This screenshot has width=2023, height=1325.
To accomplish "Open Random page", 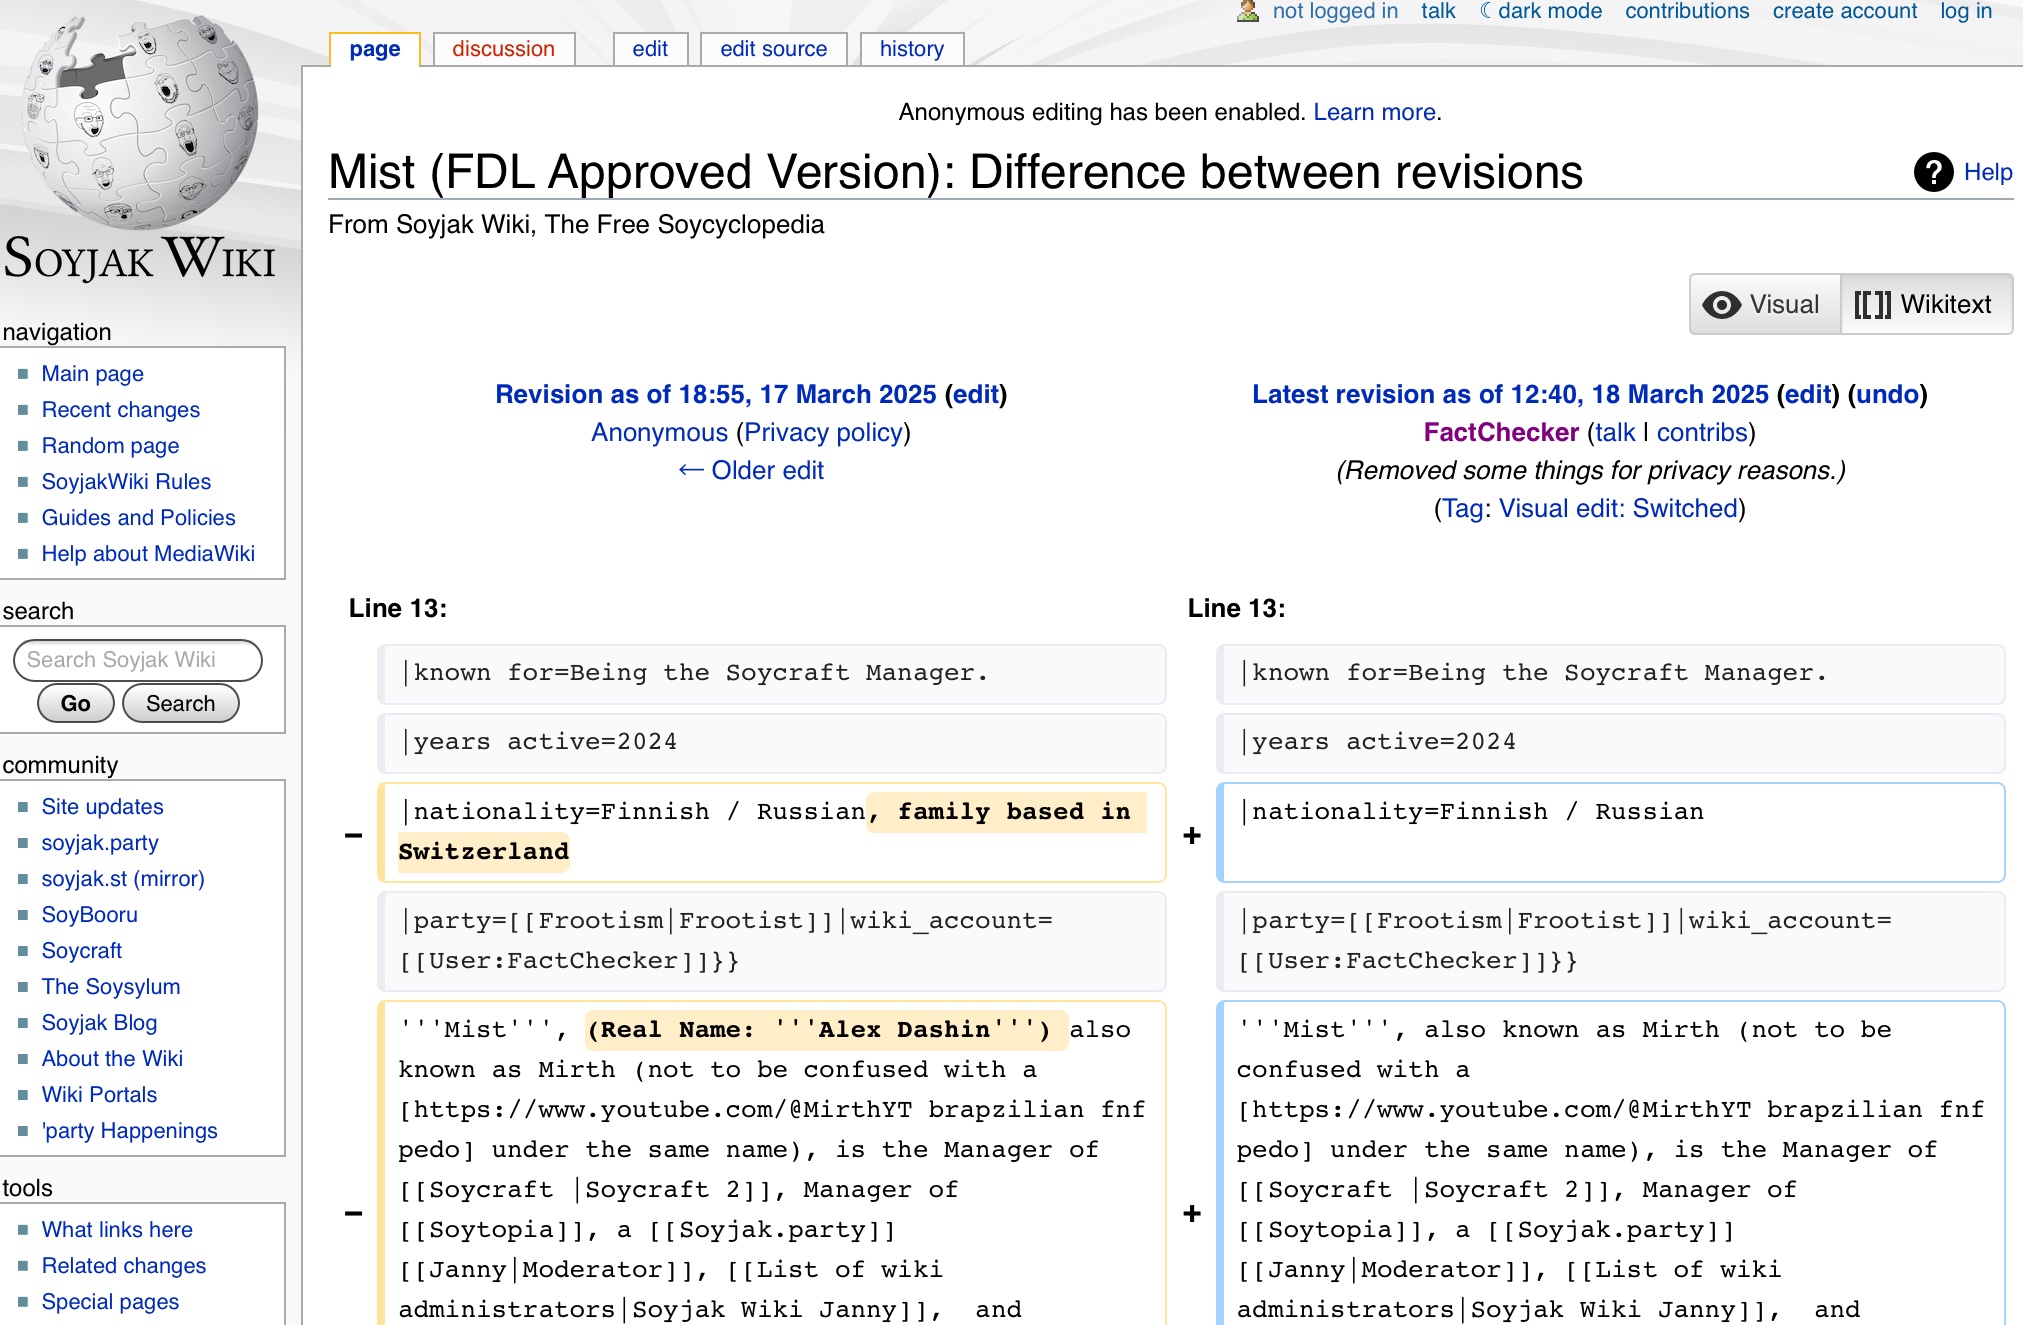I will click(111, 445).
